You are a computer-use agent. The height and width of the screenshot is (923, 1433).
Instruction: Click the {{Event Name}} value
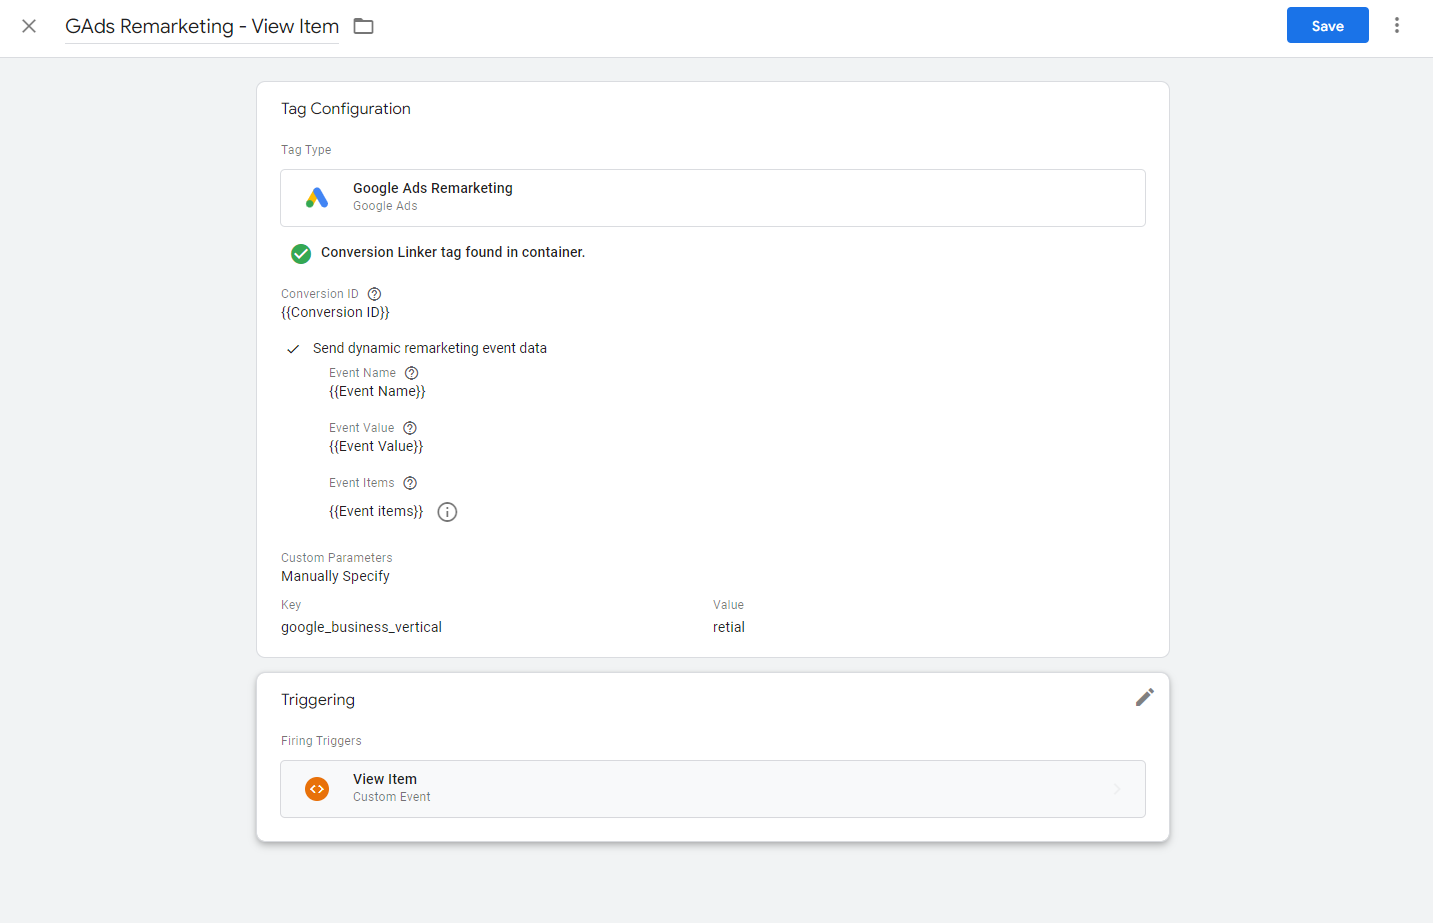[377, 391]
